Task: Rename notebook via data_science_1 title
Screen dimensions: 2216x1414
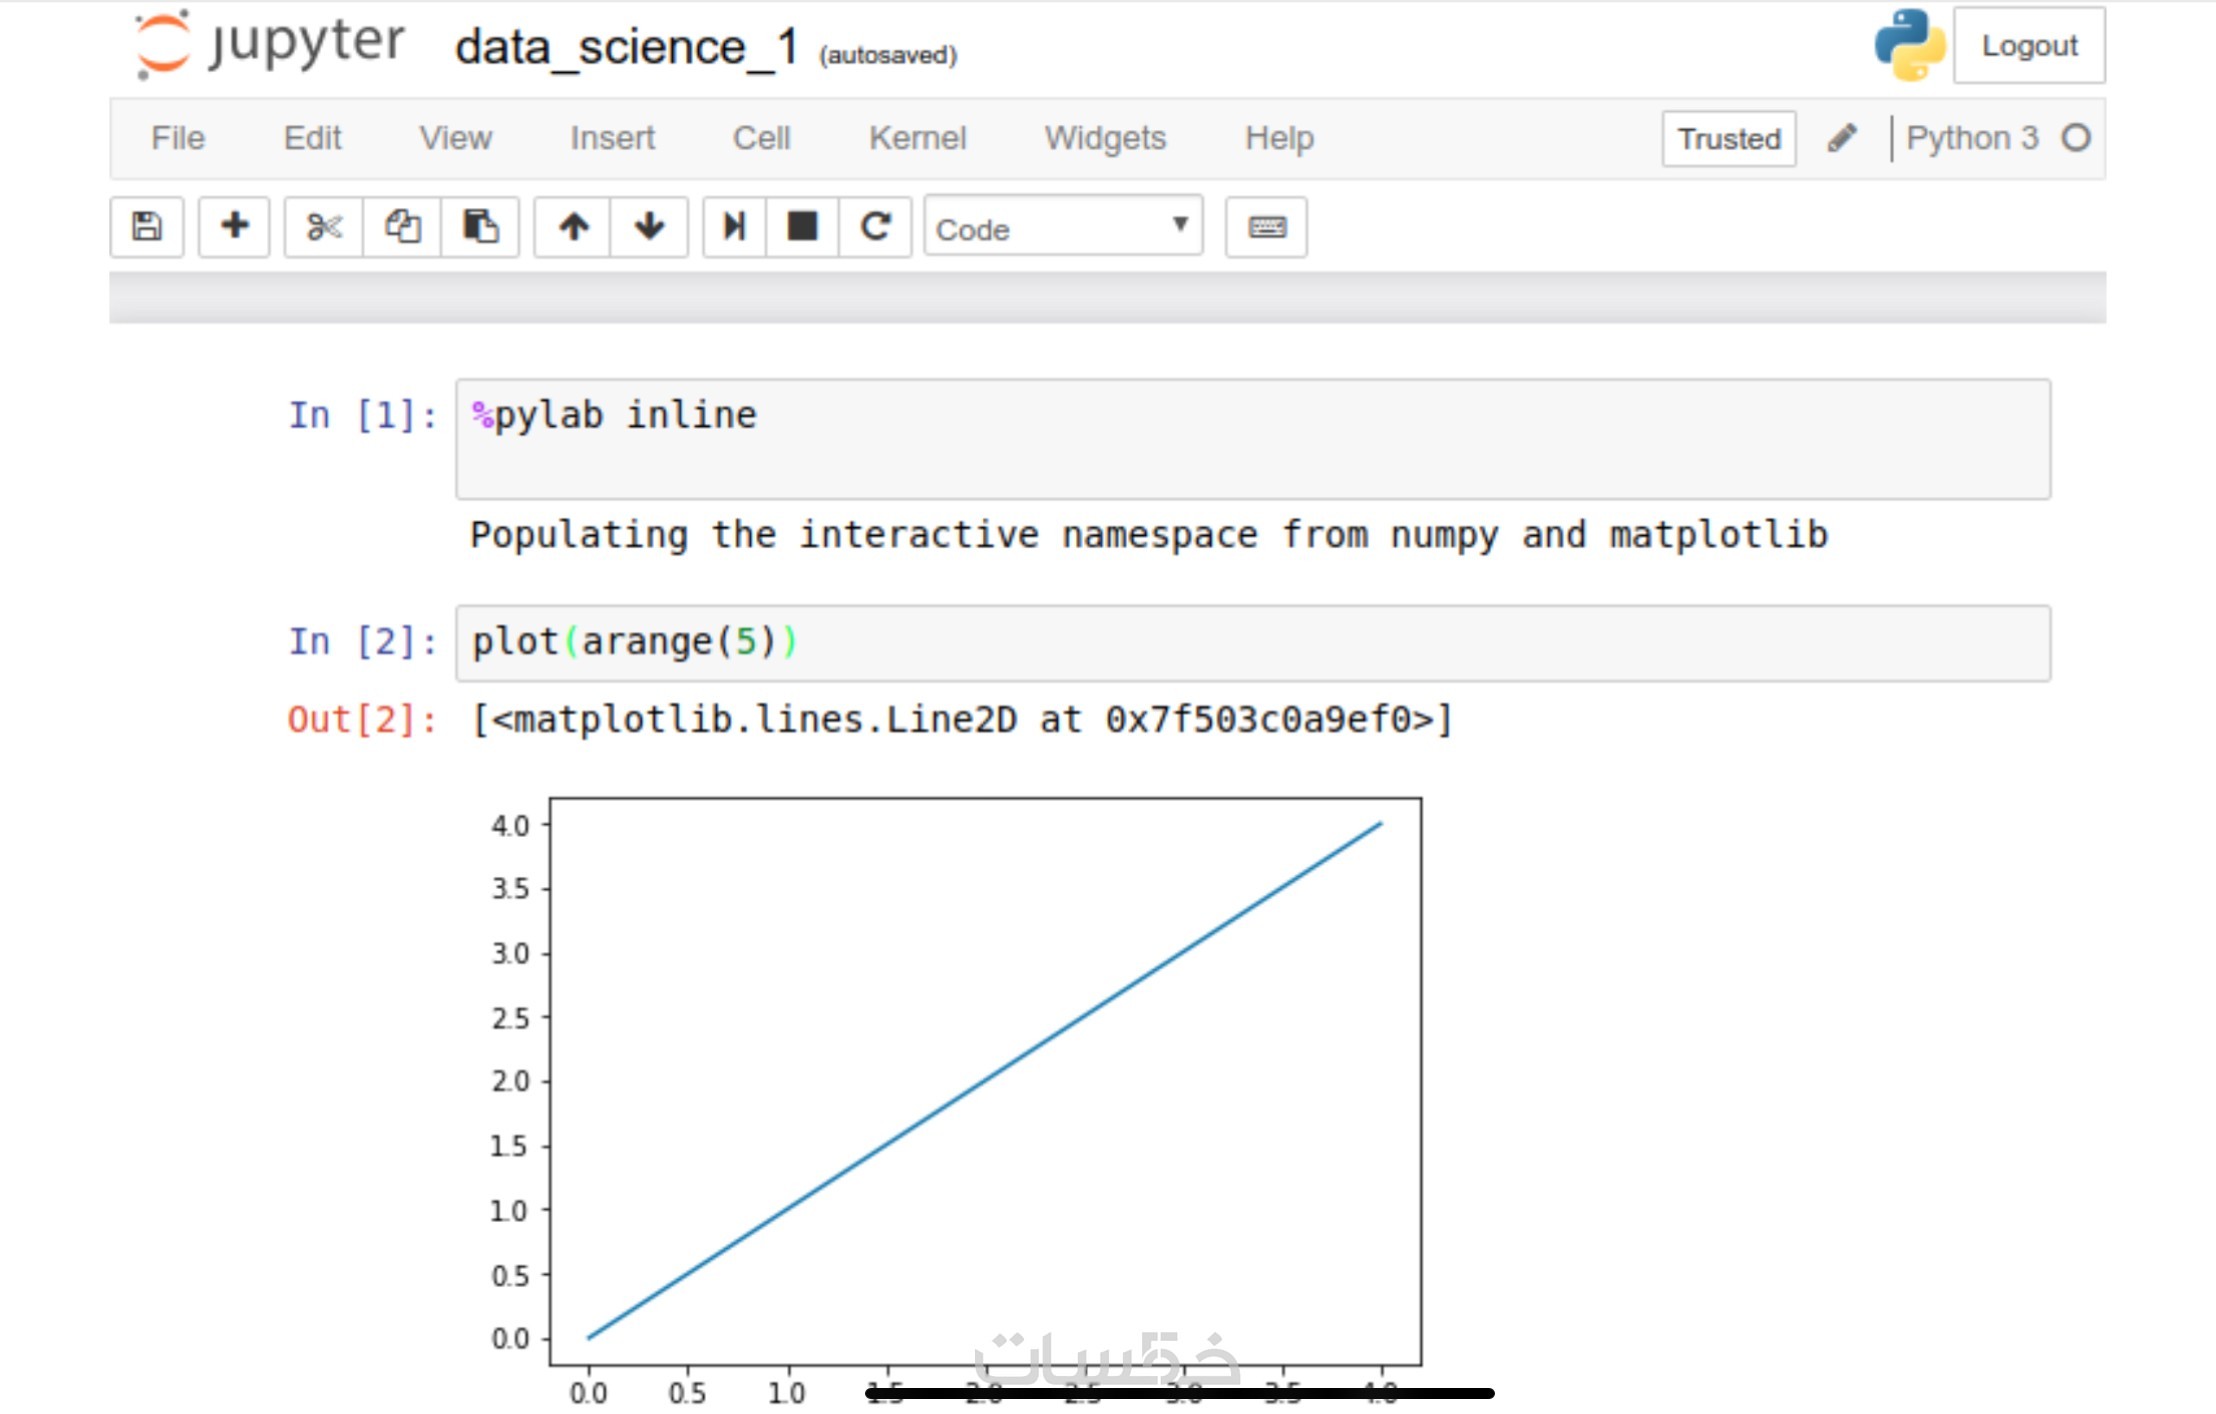Action: tap(626, 48)
